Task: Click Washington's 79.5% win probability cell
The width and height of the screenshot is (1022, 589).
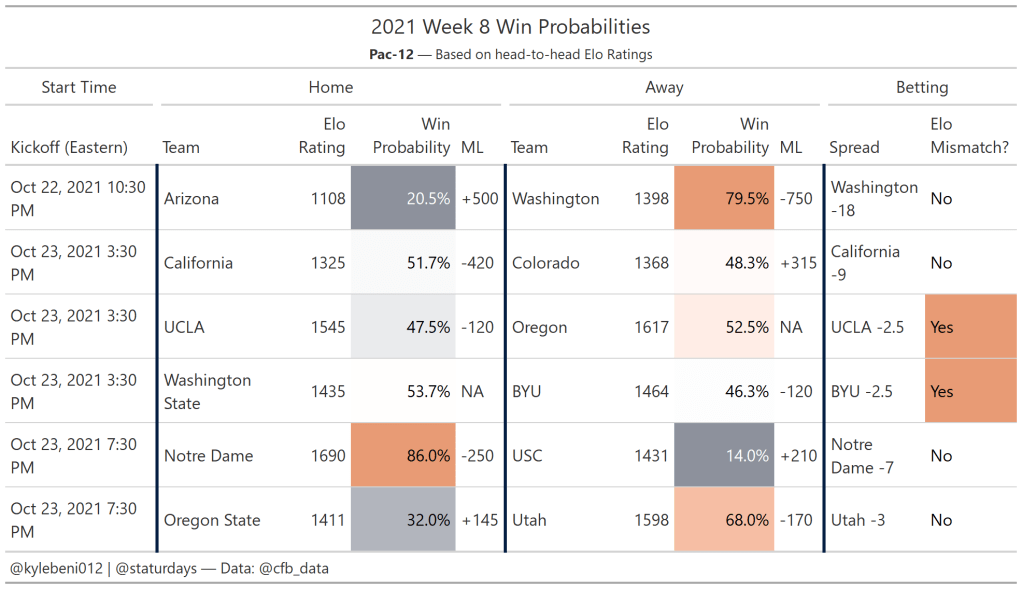Action: pyautogui.click(x=725, y=199)
